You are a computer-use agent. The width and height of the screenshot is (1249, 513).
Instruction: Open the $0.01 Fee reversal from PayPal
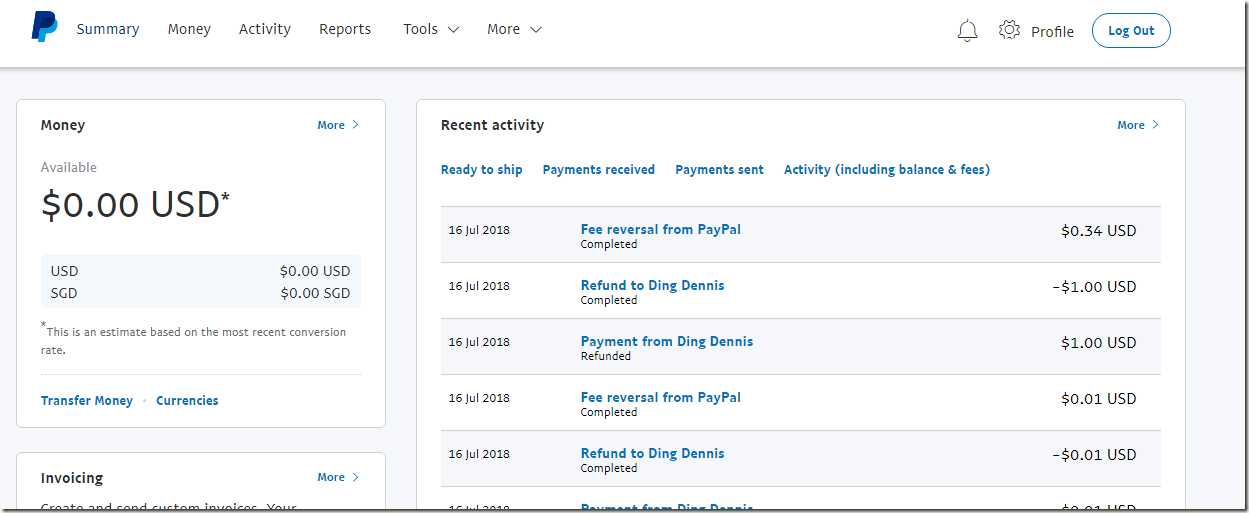point(661,397)
